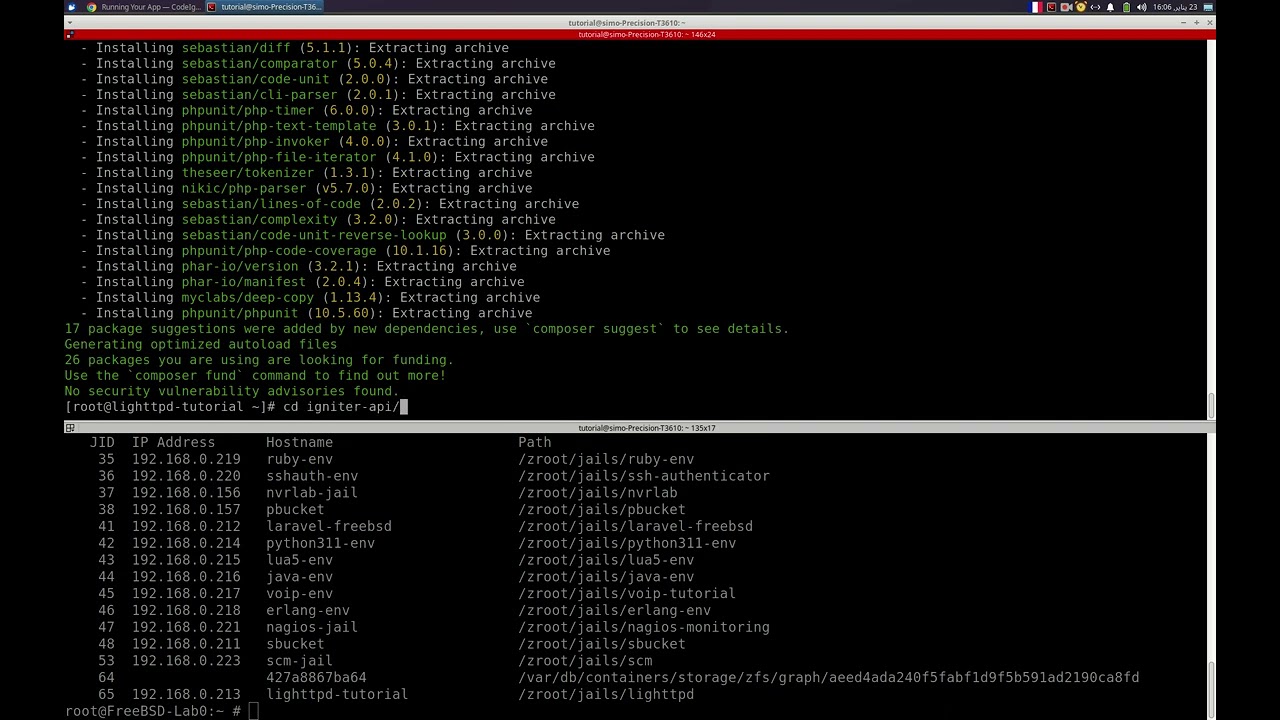Screen dimensions: 1280x720
Task: Click the French flag keyboard layout indicator
Action: pos(1035,7)
